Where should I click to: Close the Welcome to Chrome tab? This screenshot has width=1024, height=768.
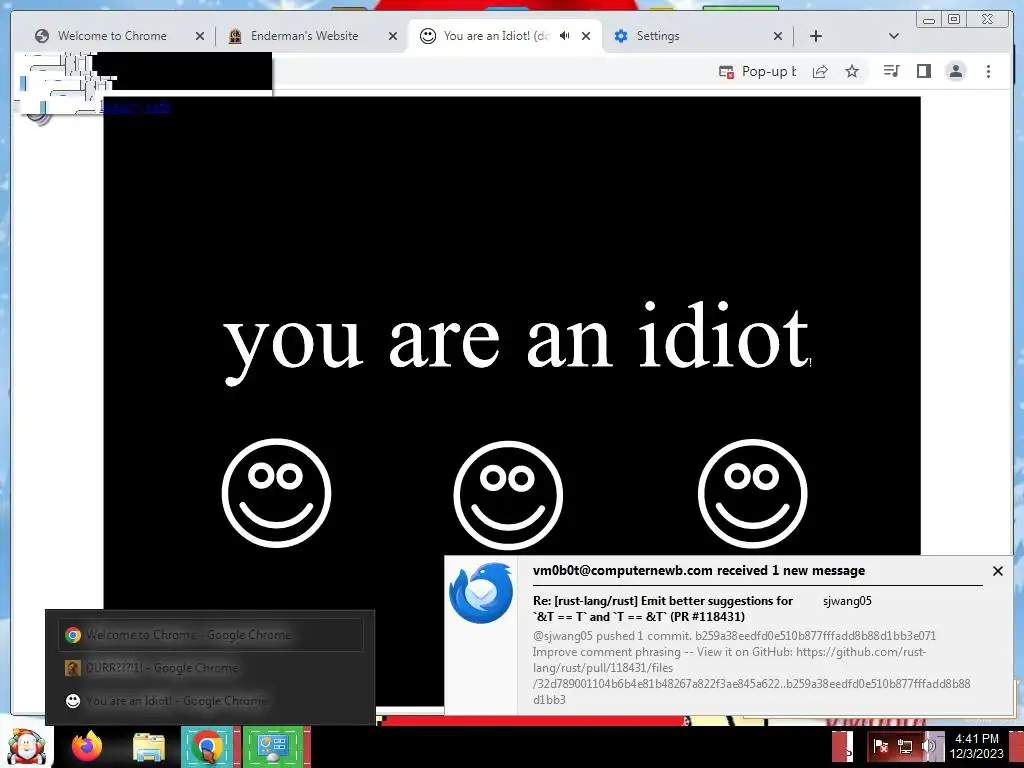200,37
